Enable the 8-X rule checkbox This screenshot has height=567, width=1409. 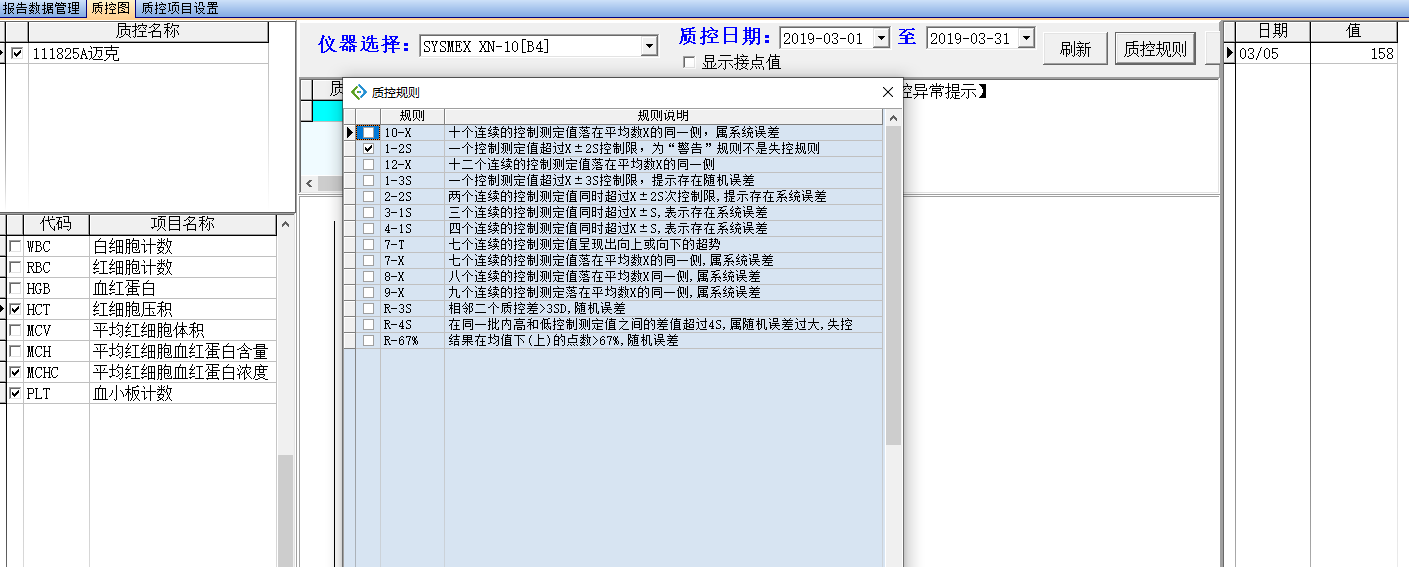click(369, 276)
